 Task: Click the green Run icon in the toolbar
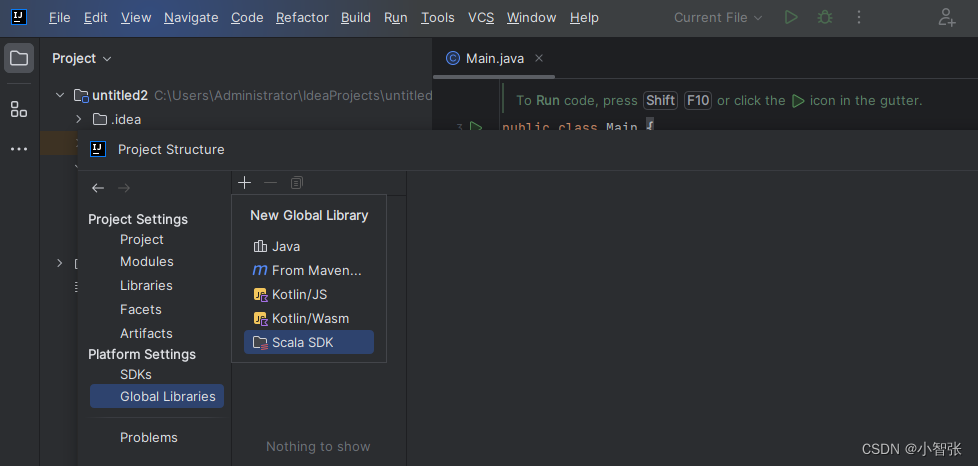click(791, 17)
